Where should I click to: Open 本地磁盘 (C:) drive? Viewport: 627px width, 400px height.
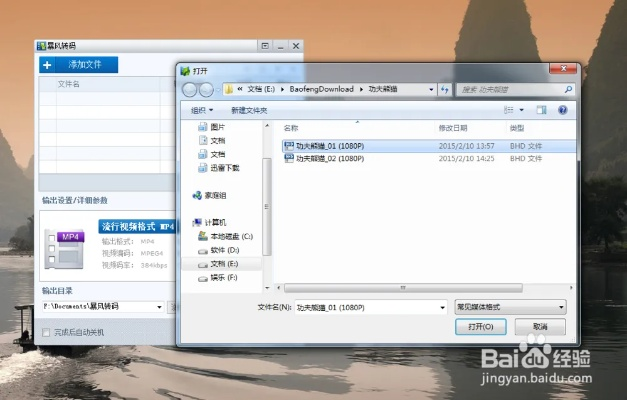231,236
